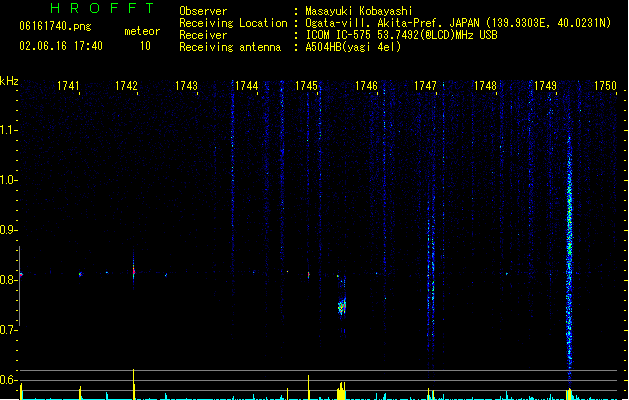Click the 0.8 kHz frequency label

[8, 280]
